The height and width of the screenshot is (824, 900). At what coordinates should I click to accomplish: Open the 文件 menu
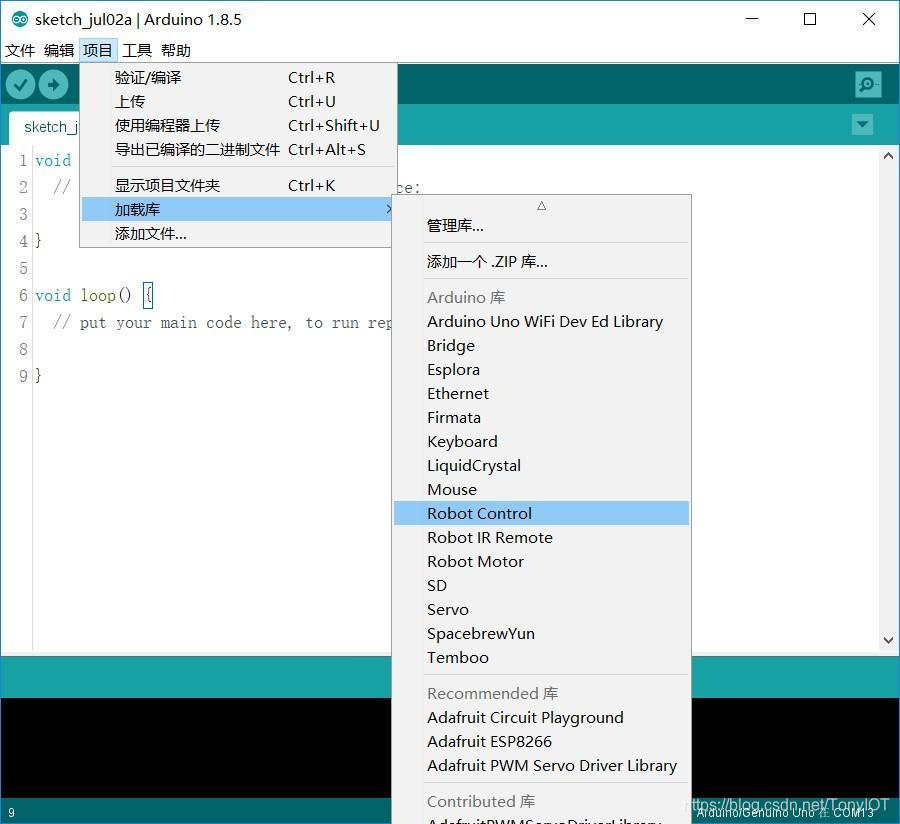tap(20, 50)
